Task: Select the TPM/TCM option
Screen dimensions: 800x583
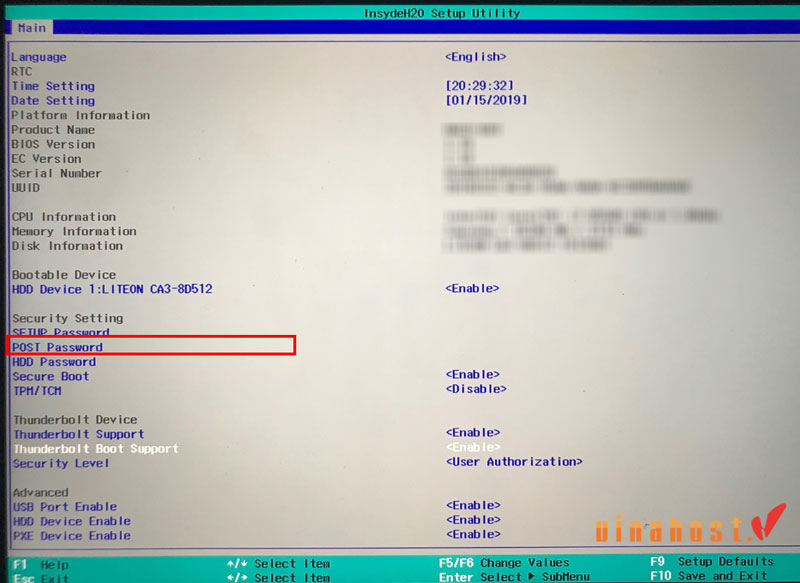Action: point(37,391)
